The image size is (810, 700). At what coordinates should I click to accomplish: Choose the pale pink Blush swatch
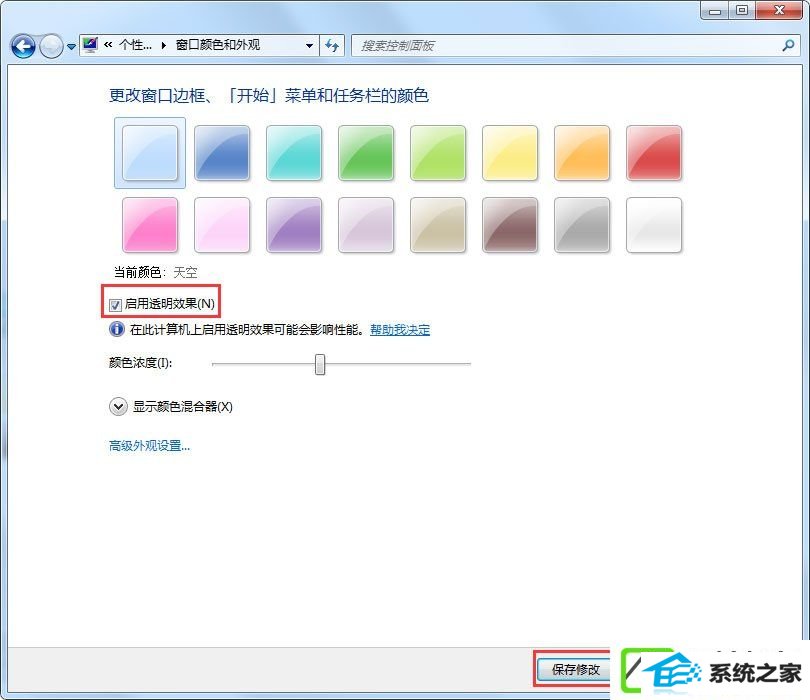222,225
